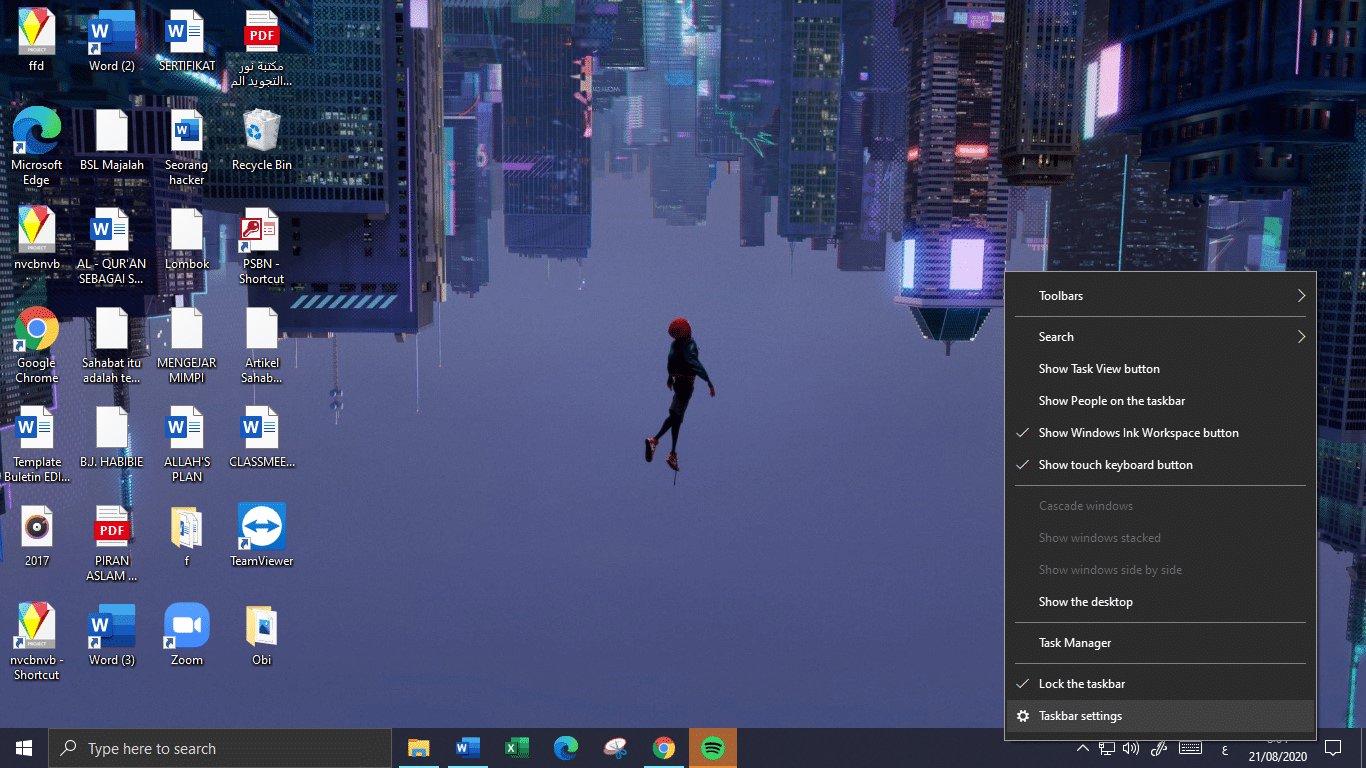Launch Snipping Tool from the taskbar
Screen dimensions: 1366x768
pyautogui.click(x=615, y=748)
